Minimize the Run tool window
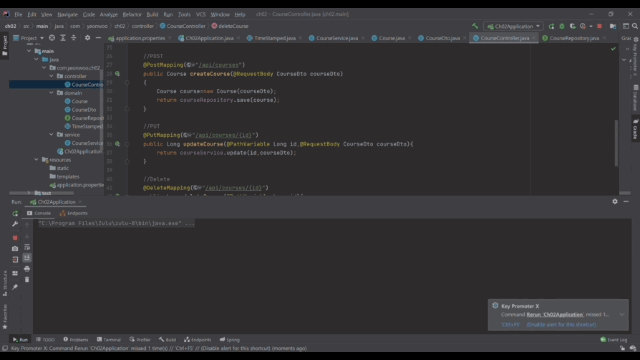This screenshot has width=640, height=360. (626, 202)
